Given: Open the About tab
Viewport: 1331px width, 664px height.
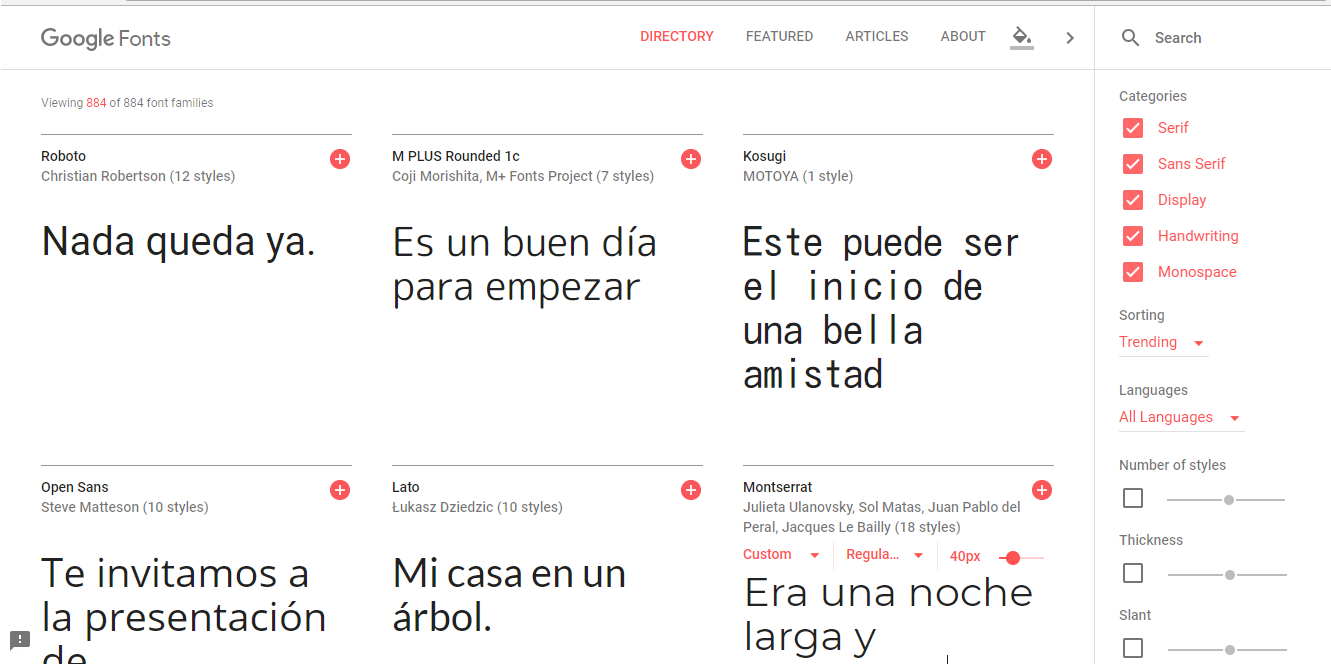Looking at the screenshot, I should pos(963,36).
